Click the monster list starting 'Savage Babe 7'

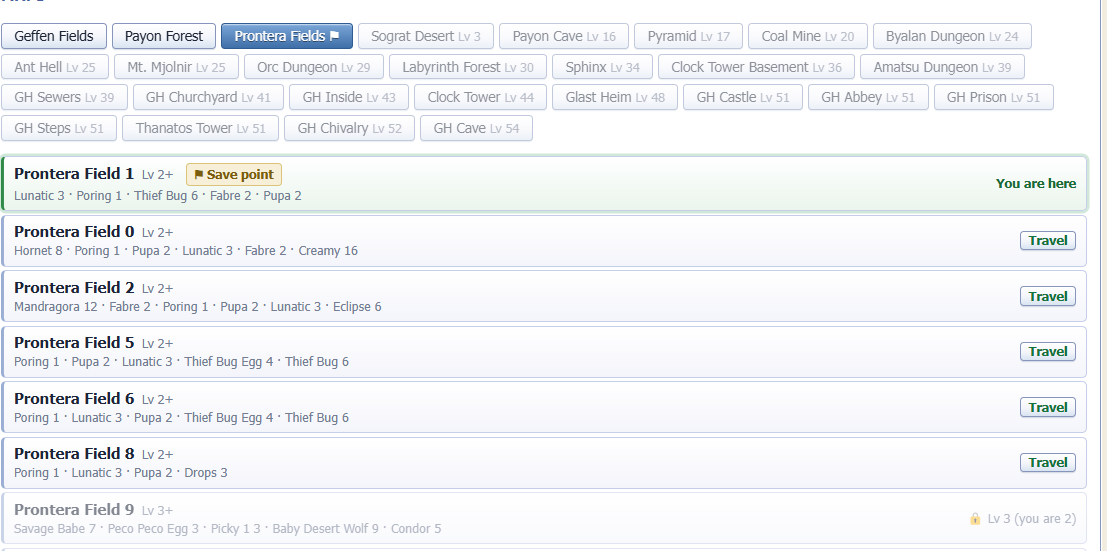[227, 529]
